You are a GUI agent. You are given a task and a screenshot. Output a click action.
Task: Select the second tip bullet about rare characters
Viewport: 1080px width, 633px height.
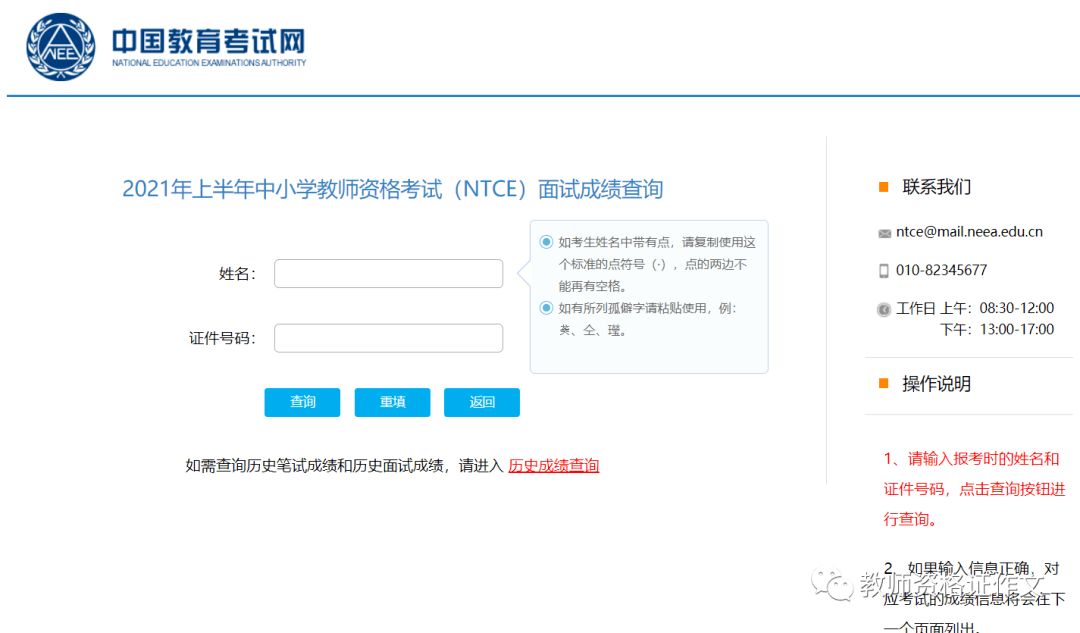click(546, 308)
